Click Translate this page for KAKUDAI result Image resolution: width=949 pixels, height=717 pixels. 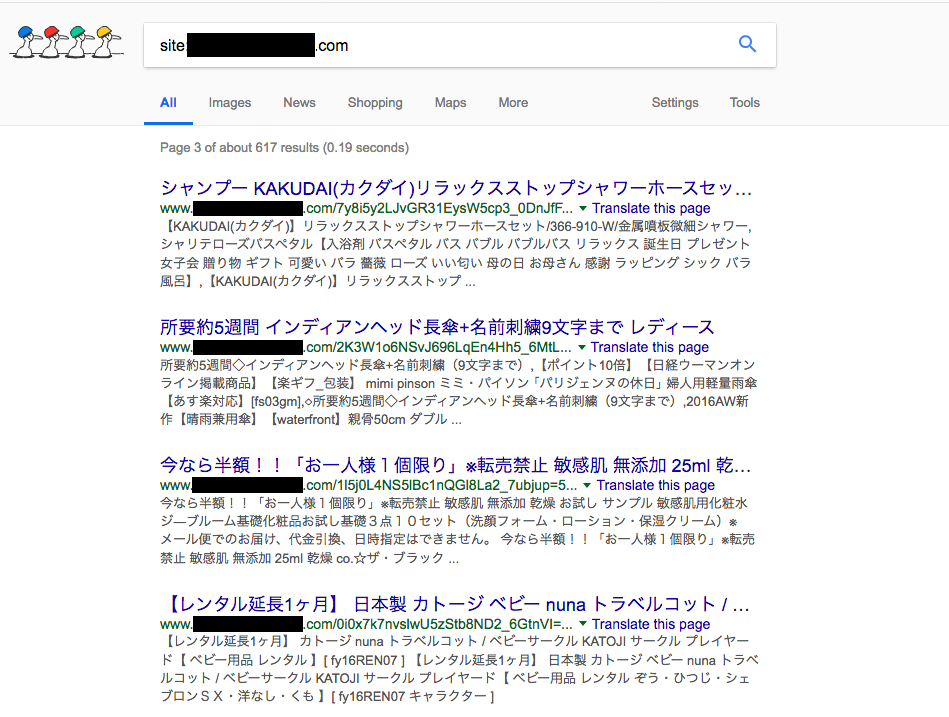point(651,208)
